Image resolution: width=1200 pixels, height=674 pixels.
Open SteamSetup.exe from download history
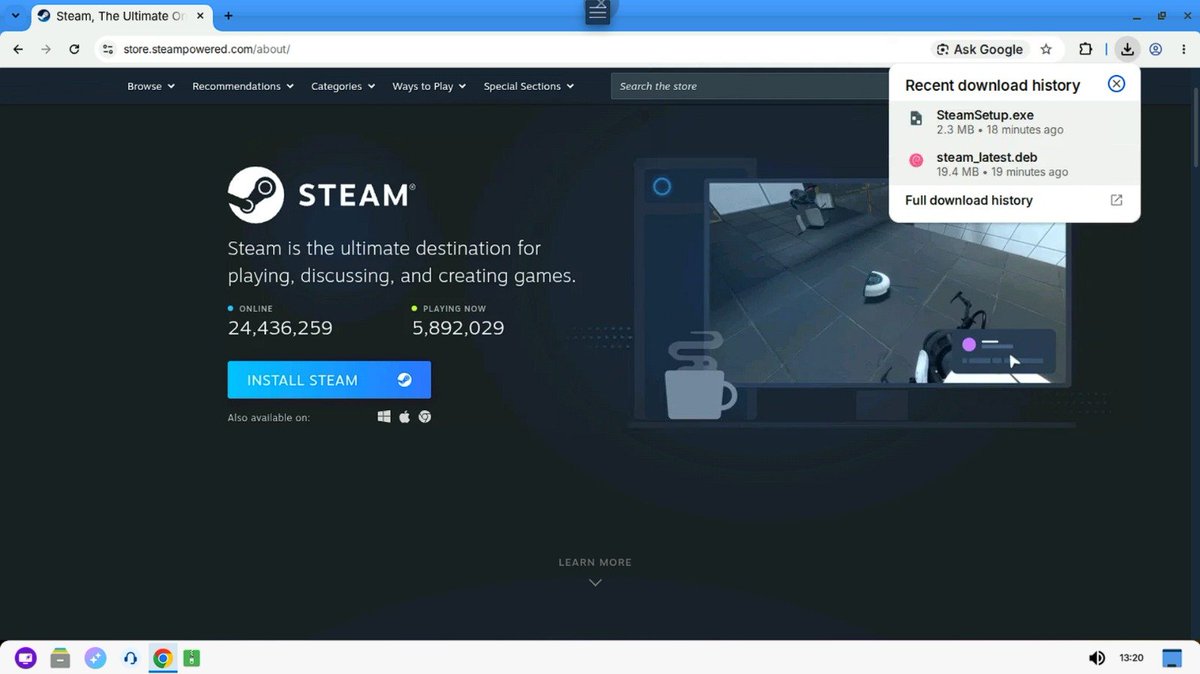click(1014, 122)
